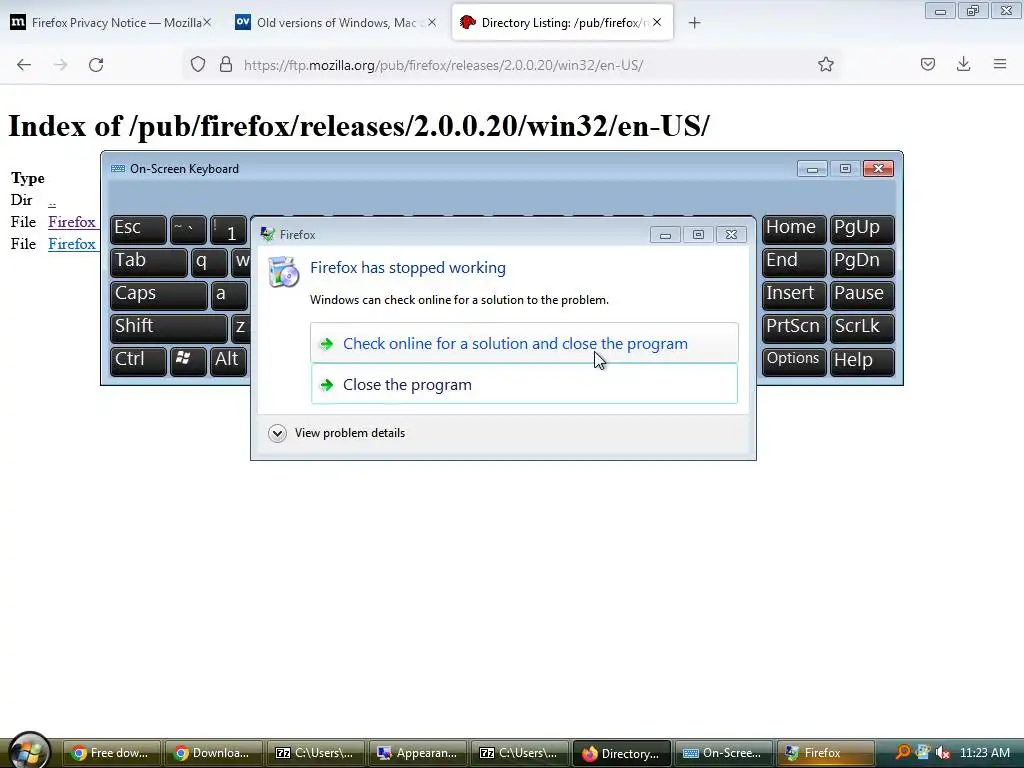1024x768 pixels.
Task: Toggle the Ctrl key on On-Screen Keyboard
Action: pos(138,361)
